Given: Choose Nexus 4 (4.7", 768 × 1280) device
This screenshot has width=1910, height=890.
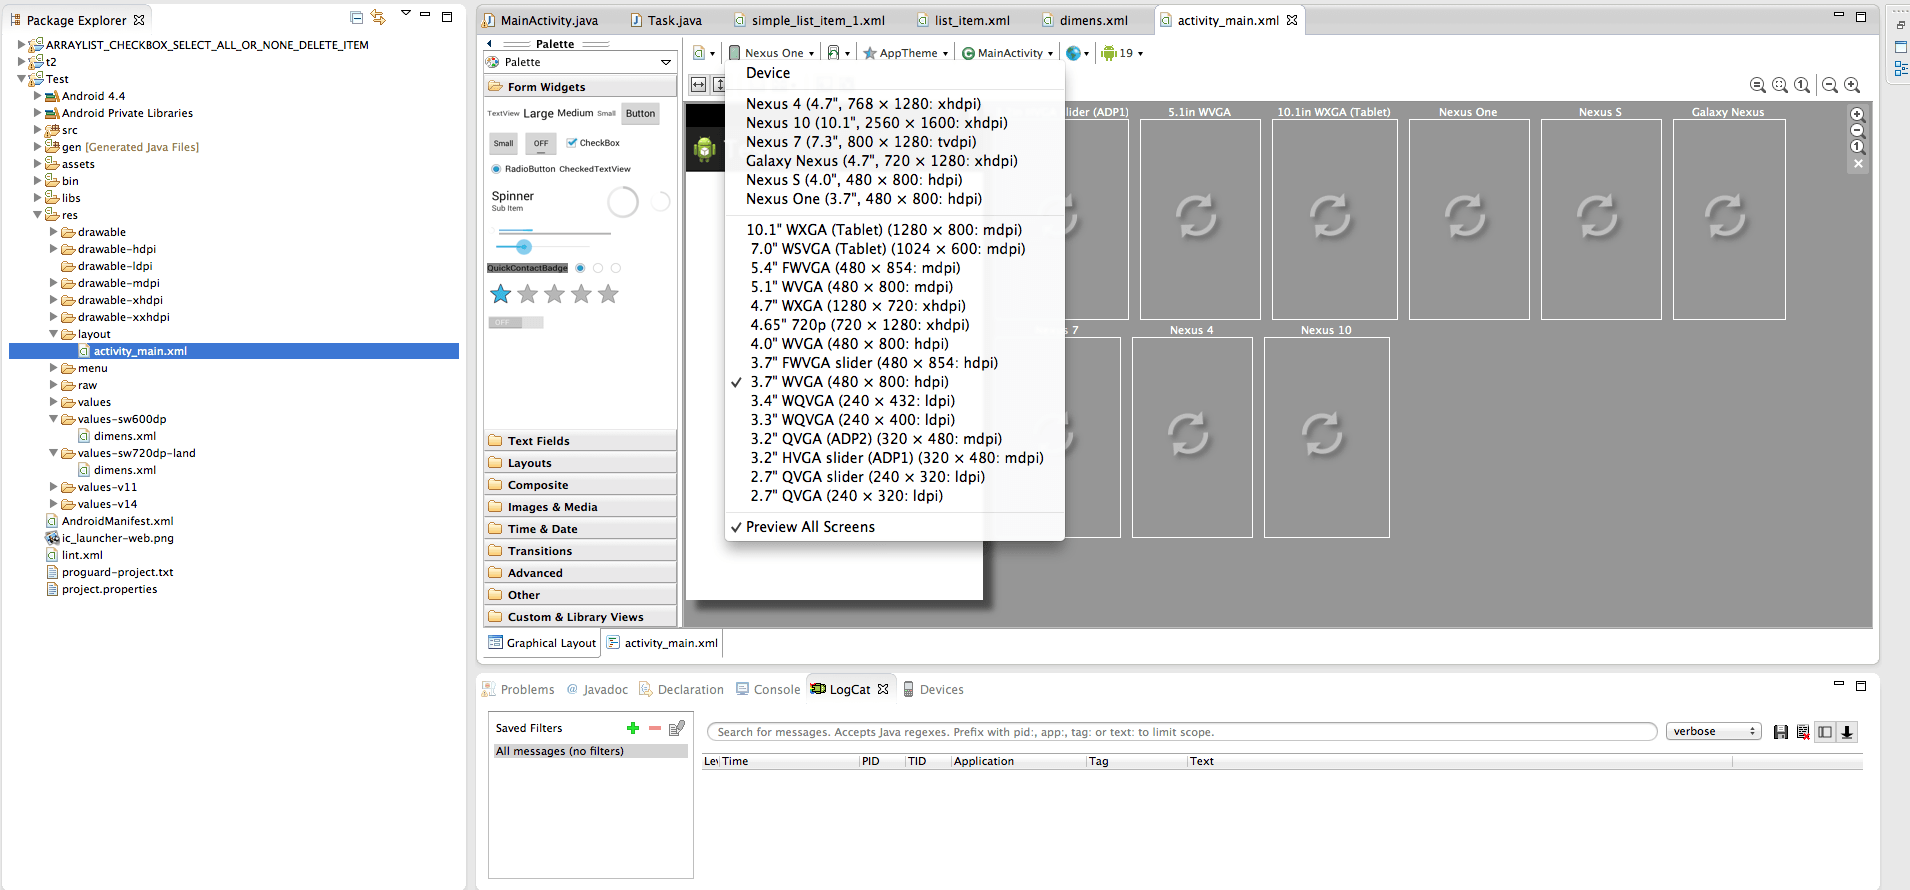Looking at the screenshot, I should (863, 104).
